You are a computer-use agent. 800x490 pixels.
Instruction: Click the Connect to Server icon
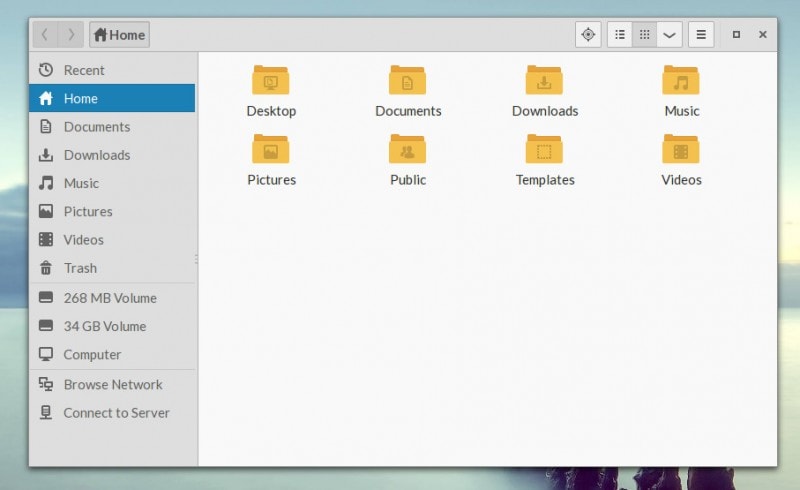tap(46, 412)
